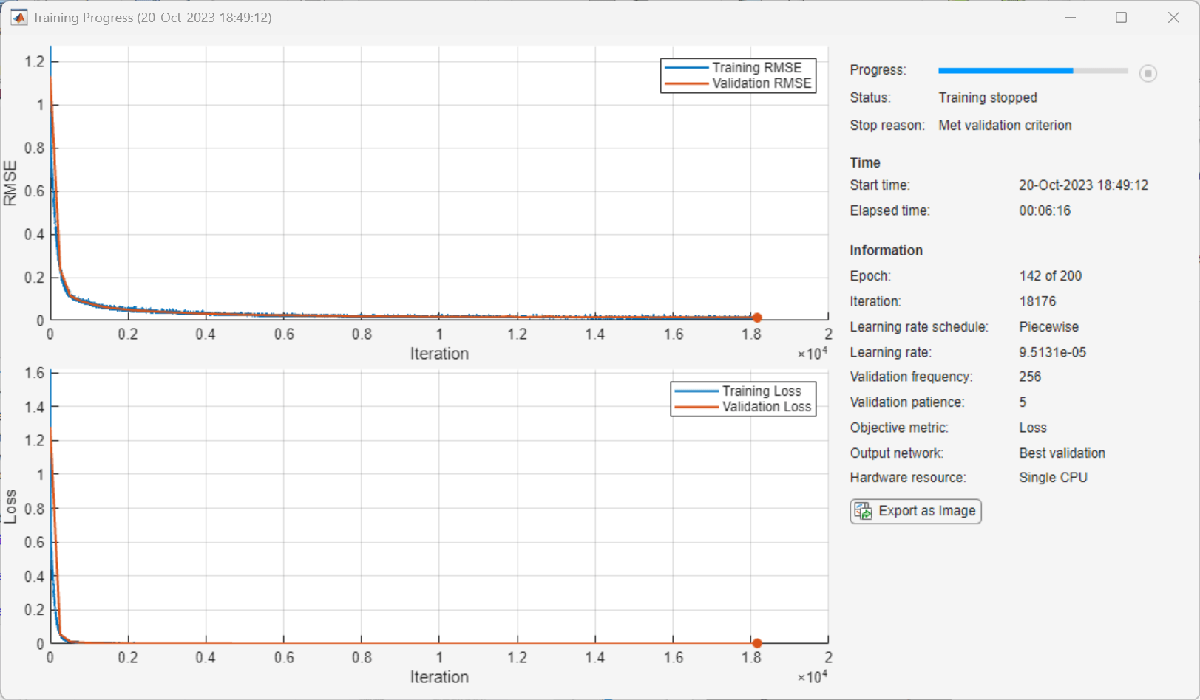Click the Export as Image button
The height and width of the screenshot is (700, 1200).
(x=916, y=511)
